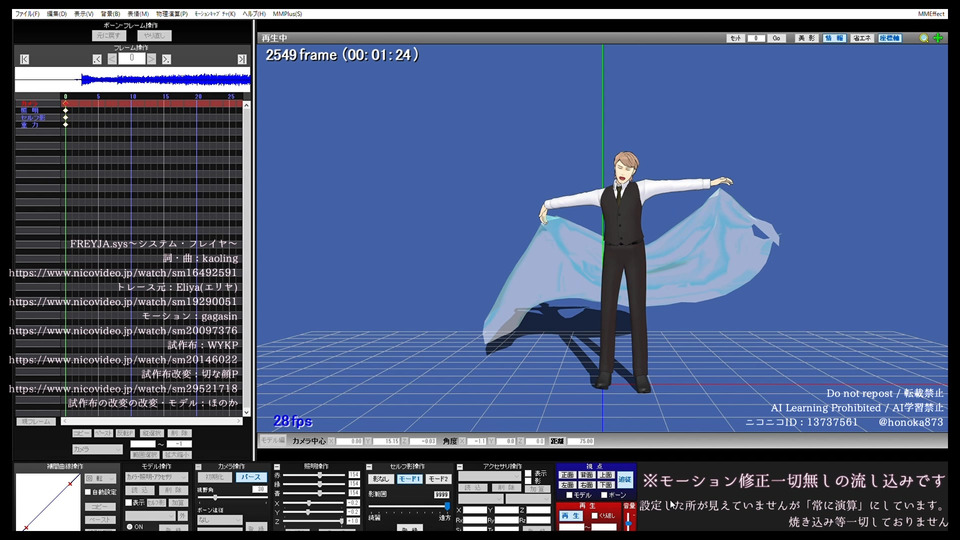Toggle the 追従 follow view button
This screenshot has width=960, height=540.
tap(625, 479)
